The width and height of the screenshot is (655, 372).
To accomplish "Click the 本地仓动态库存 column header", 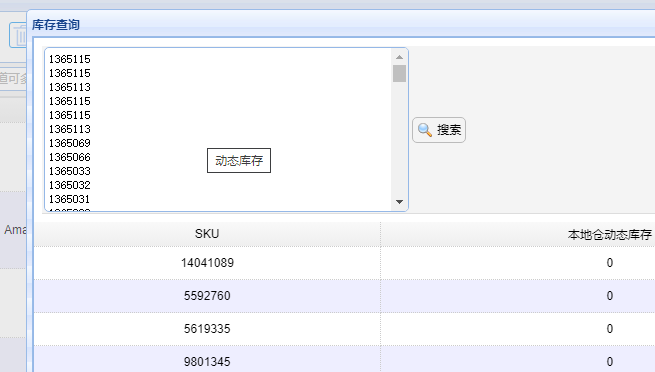I will [x=609, y=235].
